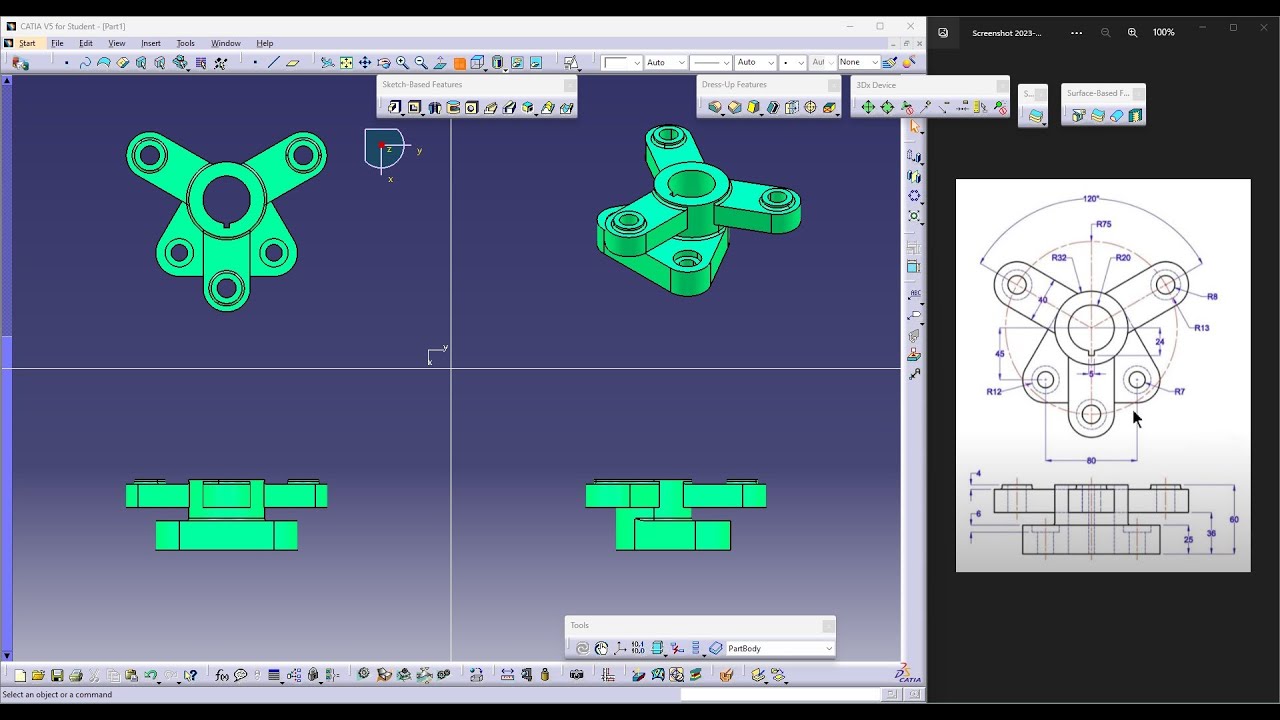This screenshot has height=720, width=1280.
Task: Open the Insert menu
Action: [151, 43]
